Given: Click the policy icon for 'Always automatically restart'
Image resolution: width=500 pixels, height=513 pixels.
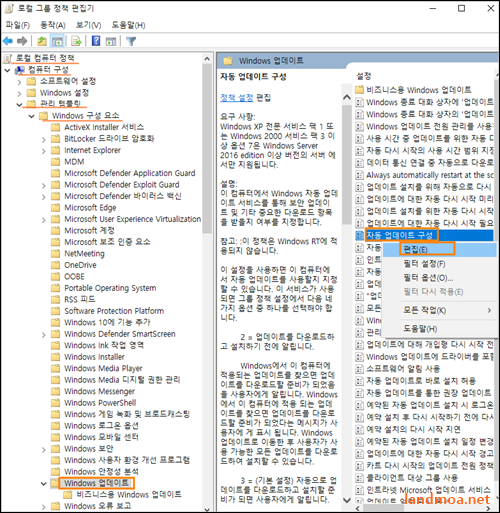Looking at the screenshot, I should (x=359, y=175).
